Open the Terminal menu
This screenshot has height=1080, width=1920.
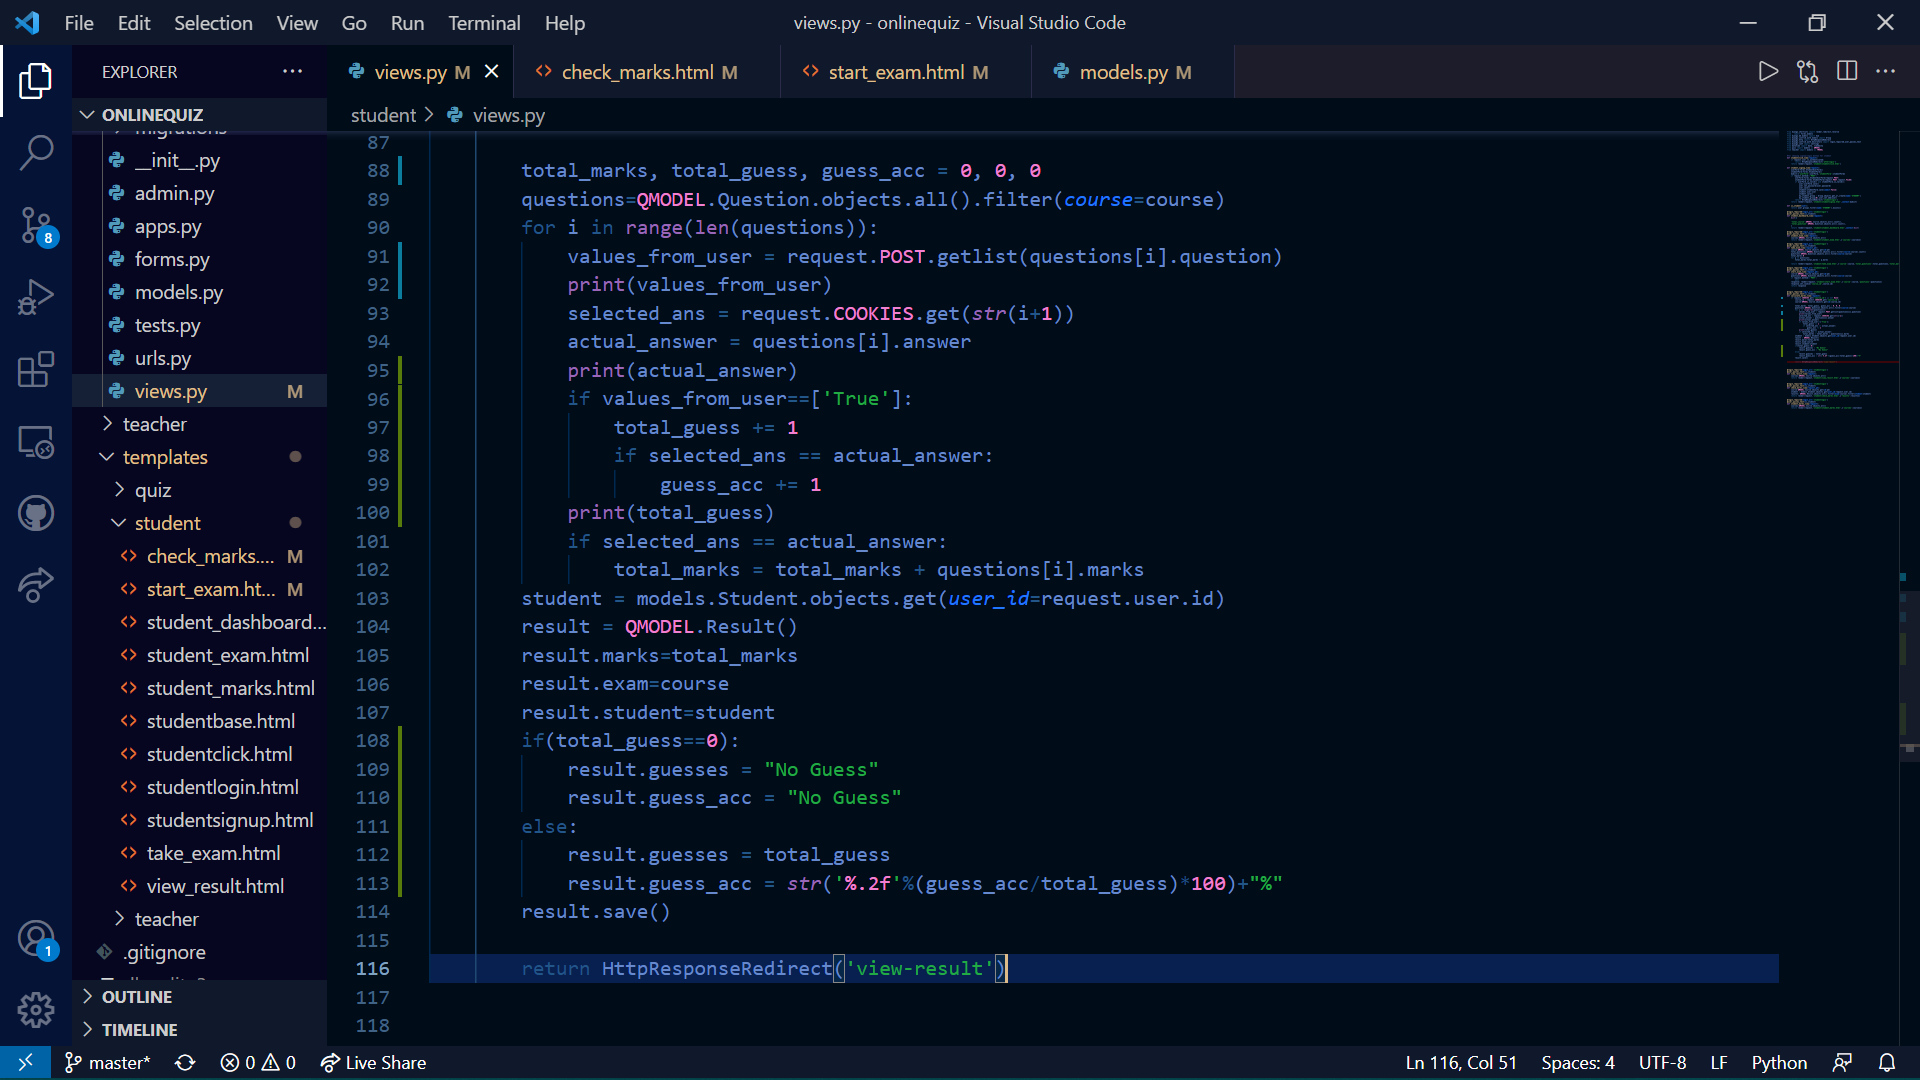(x=484, y=23)
